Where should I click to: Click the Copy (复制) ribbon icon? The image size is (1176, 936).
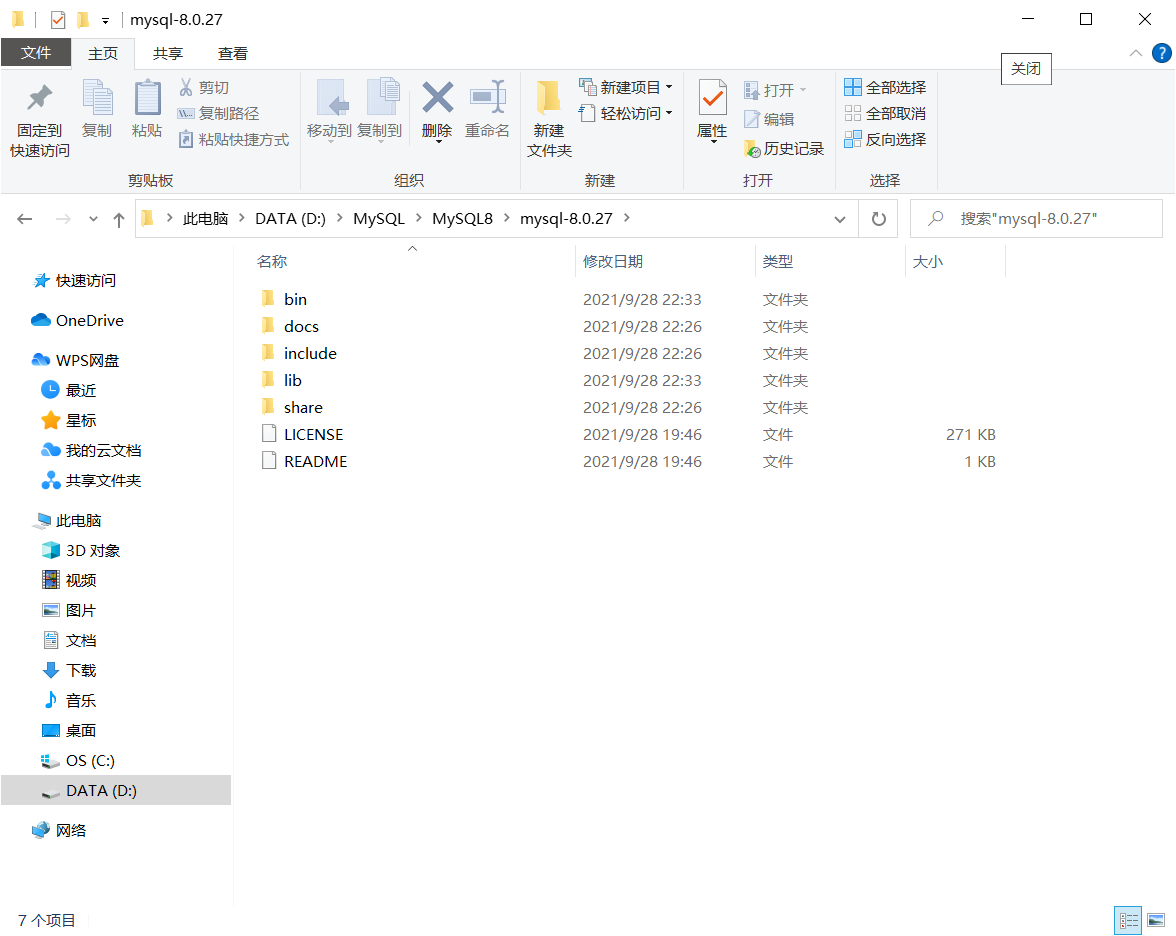point(98,110)
